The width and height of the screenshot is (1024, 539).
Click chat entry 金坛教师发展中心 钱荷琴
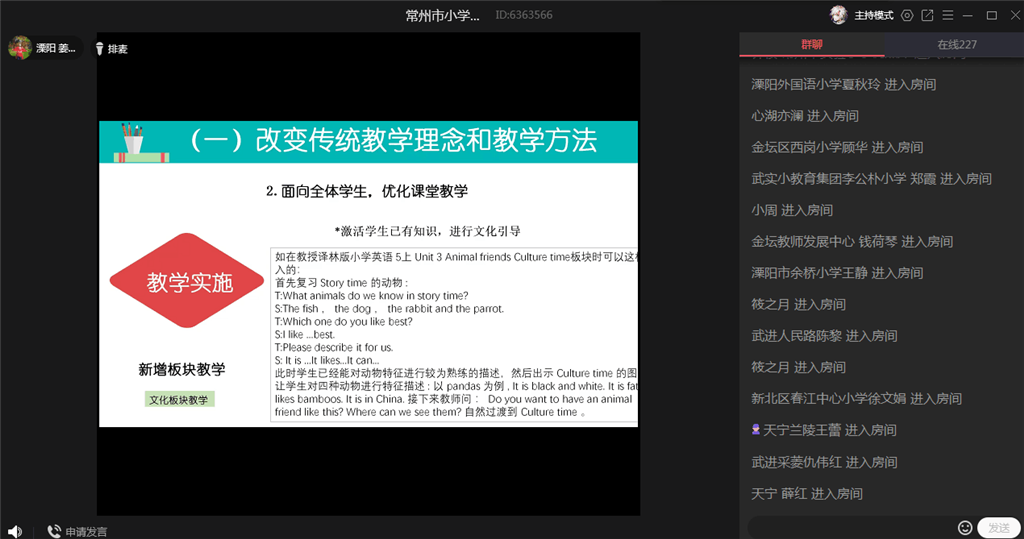tap(852, 241)
